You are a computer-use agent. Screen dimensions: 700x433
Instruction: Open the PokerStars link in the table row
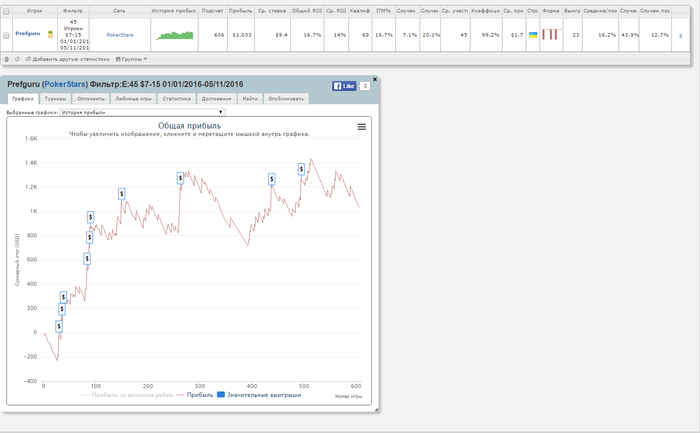(x=120, y=35)
